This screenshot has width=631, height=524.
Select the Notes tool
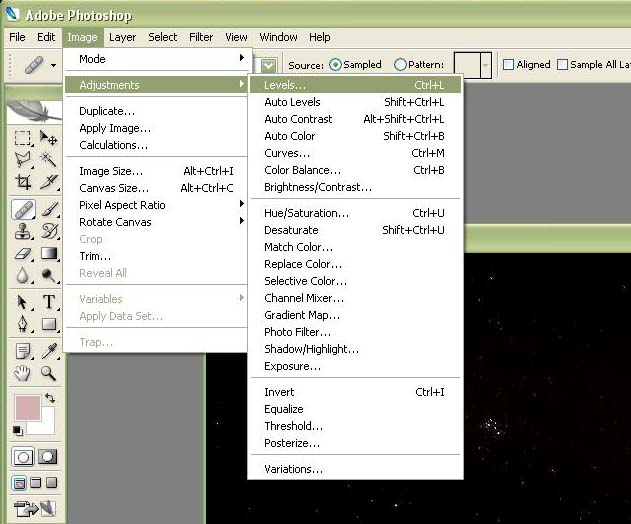[x=23, y=351]
